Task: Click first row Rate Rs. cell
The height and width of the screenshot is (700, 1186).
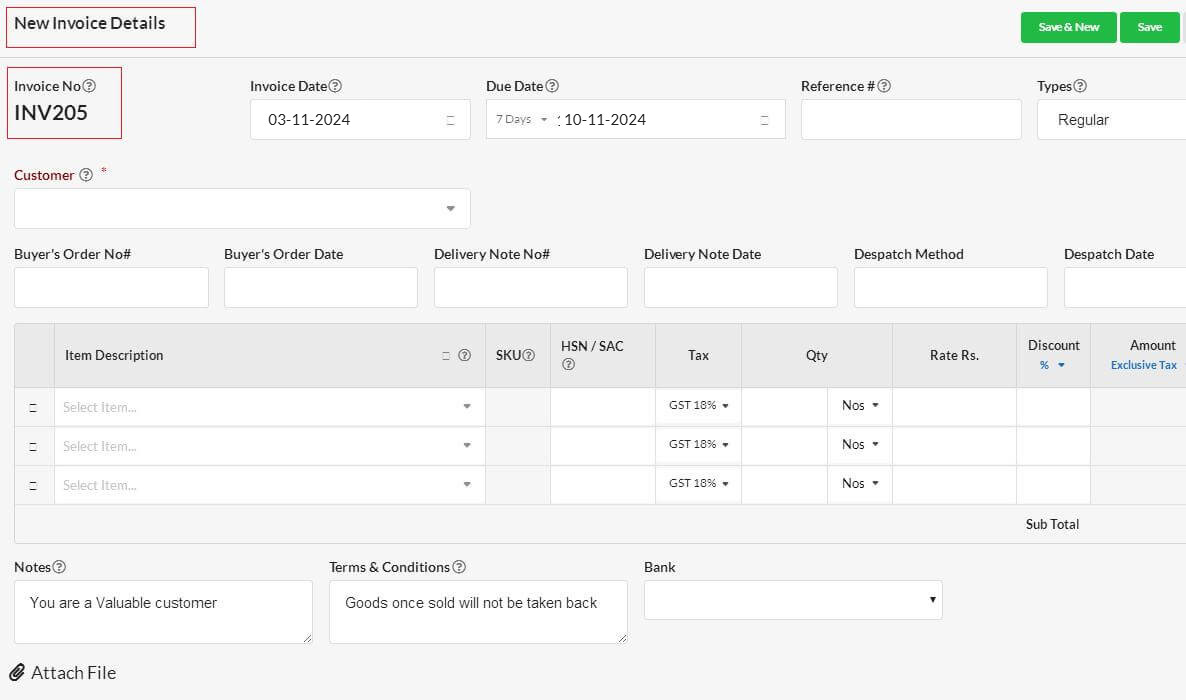Action: (955, 407)
